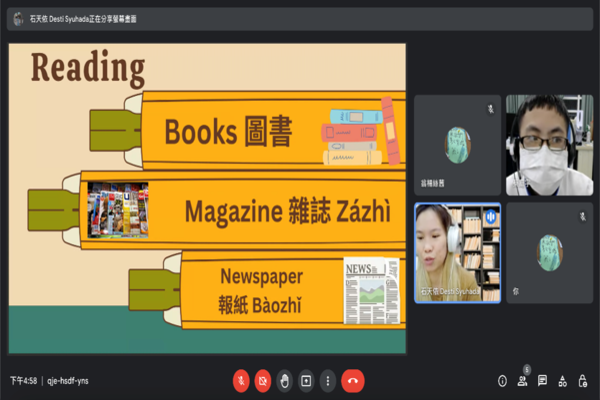Unmute the microphone in the call controls
The height and width of the screenshot is (400, 600).
click(241, 380)
